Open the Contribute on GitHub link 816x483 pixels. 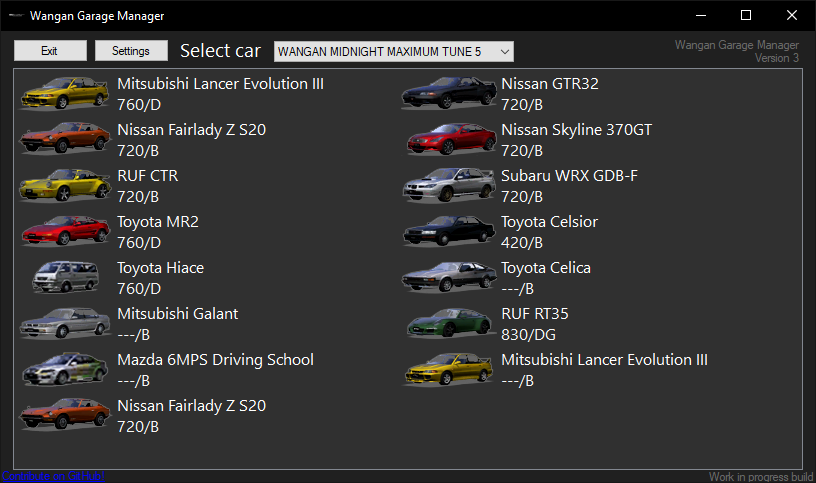click(54, 476)
